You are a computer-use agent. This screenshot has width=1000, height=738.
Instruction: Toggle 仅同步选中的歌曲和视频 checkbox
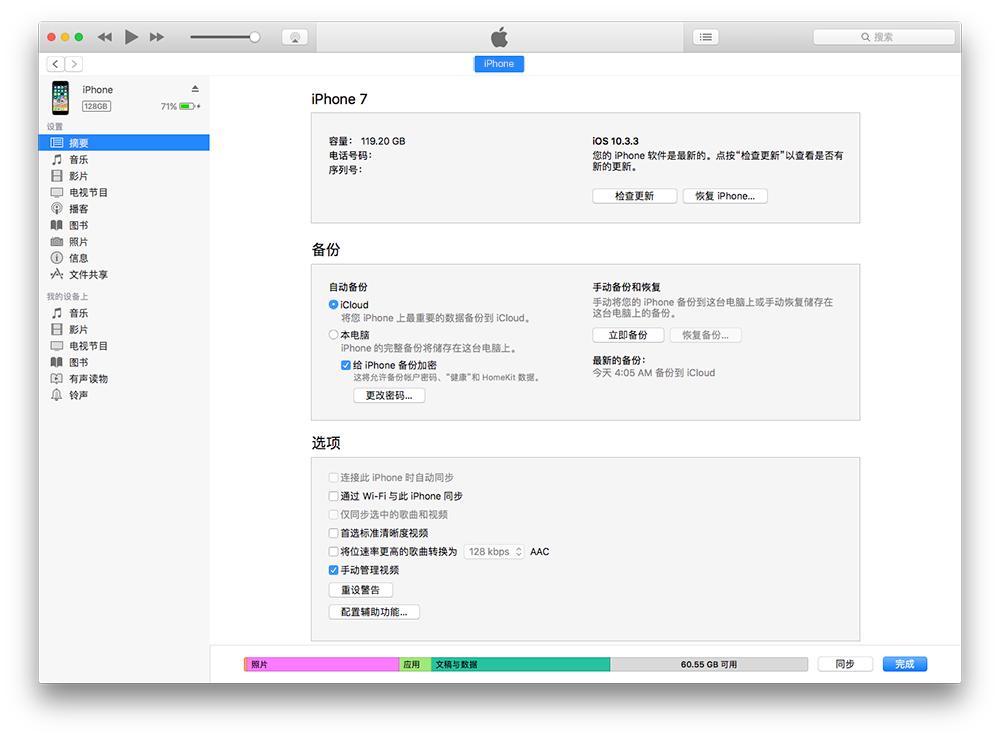coord(333,515)
